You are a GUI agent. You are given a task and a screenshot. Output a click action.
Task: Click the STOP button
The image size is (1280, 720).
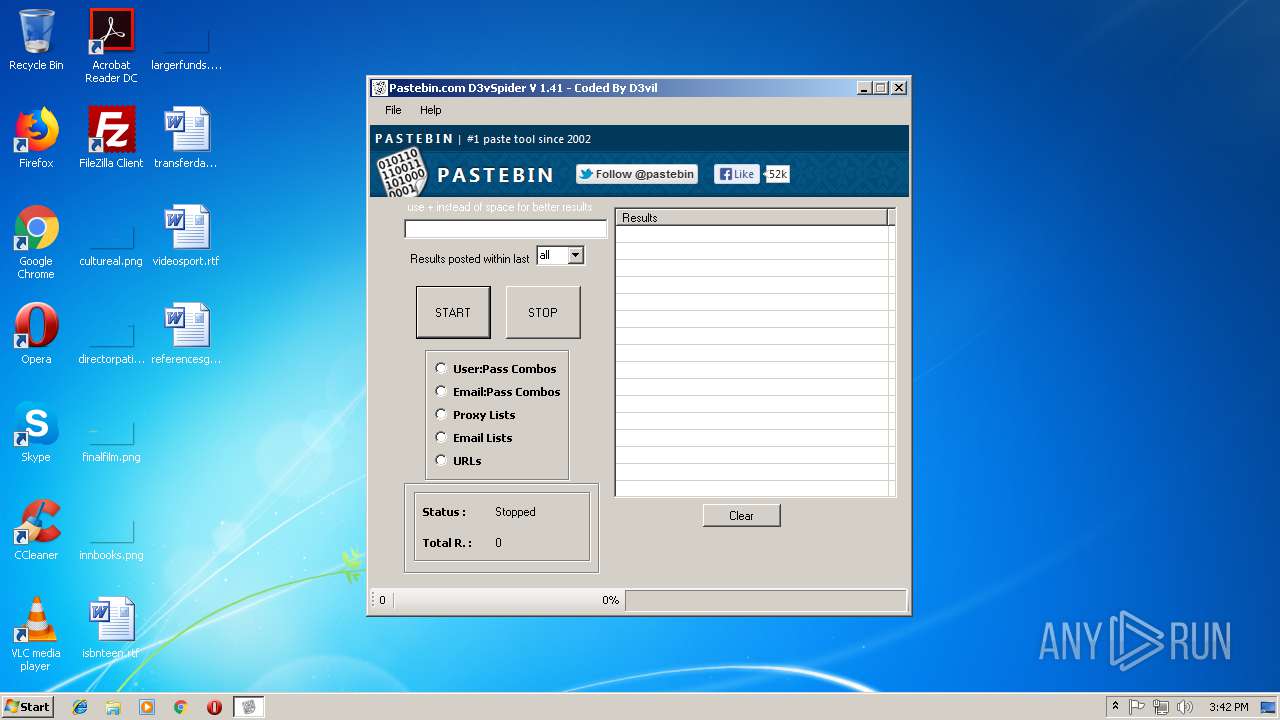(x=543, y=312)
